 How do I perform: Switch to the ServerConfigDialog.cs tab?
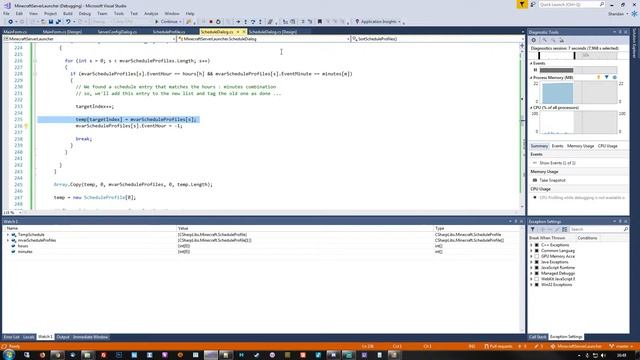click(117, 32)
